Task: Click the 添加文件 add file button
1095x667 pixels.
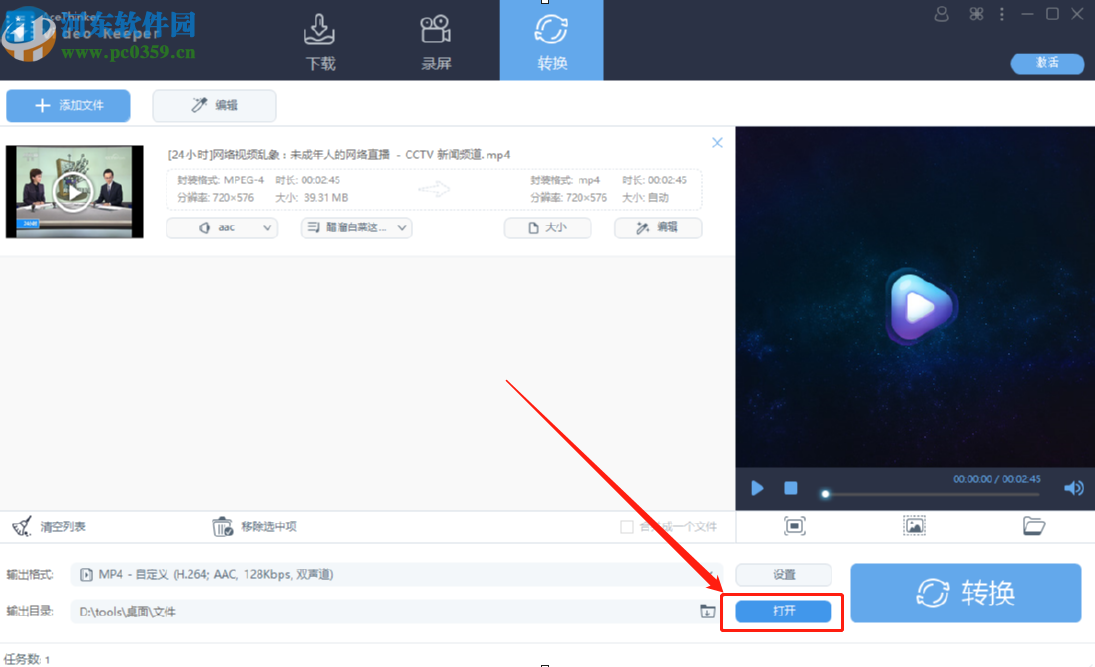Action: tap(68, 105)
